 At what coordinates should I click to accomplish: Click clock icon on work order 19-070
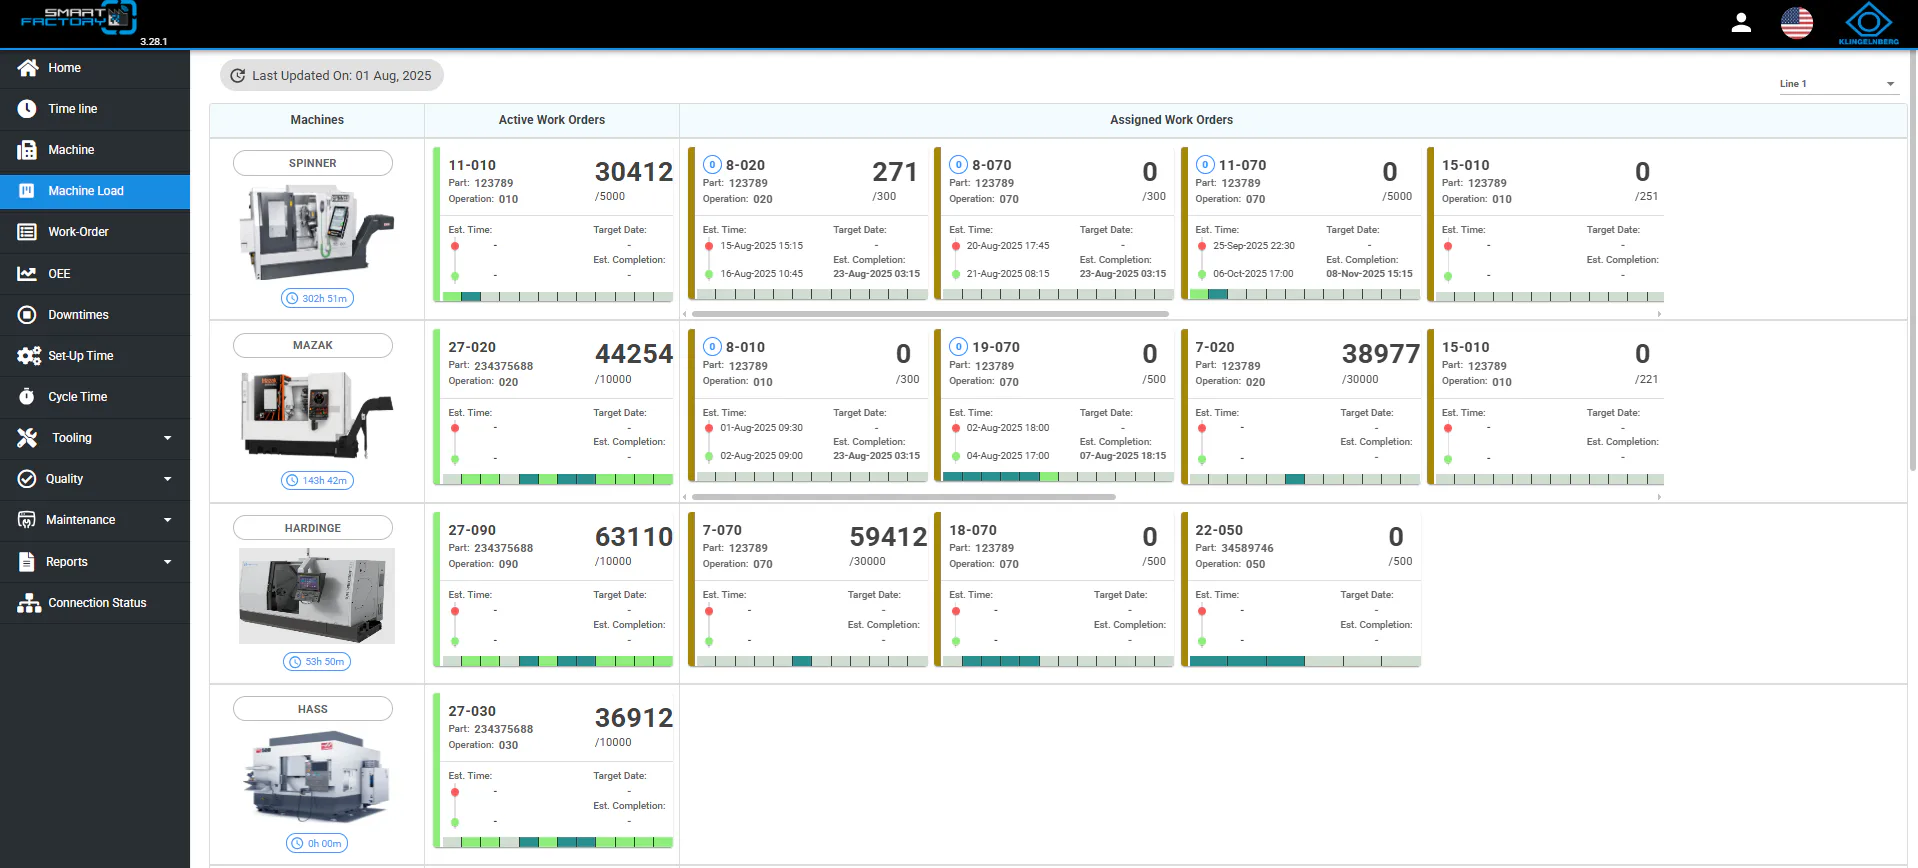pos(958,347)
